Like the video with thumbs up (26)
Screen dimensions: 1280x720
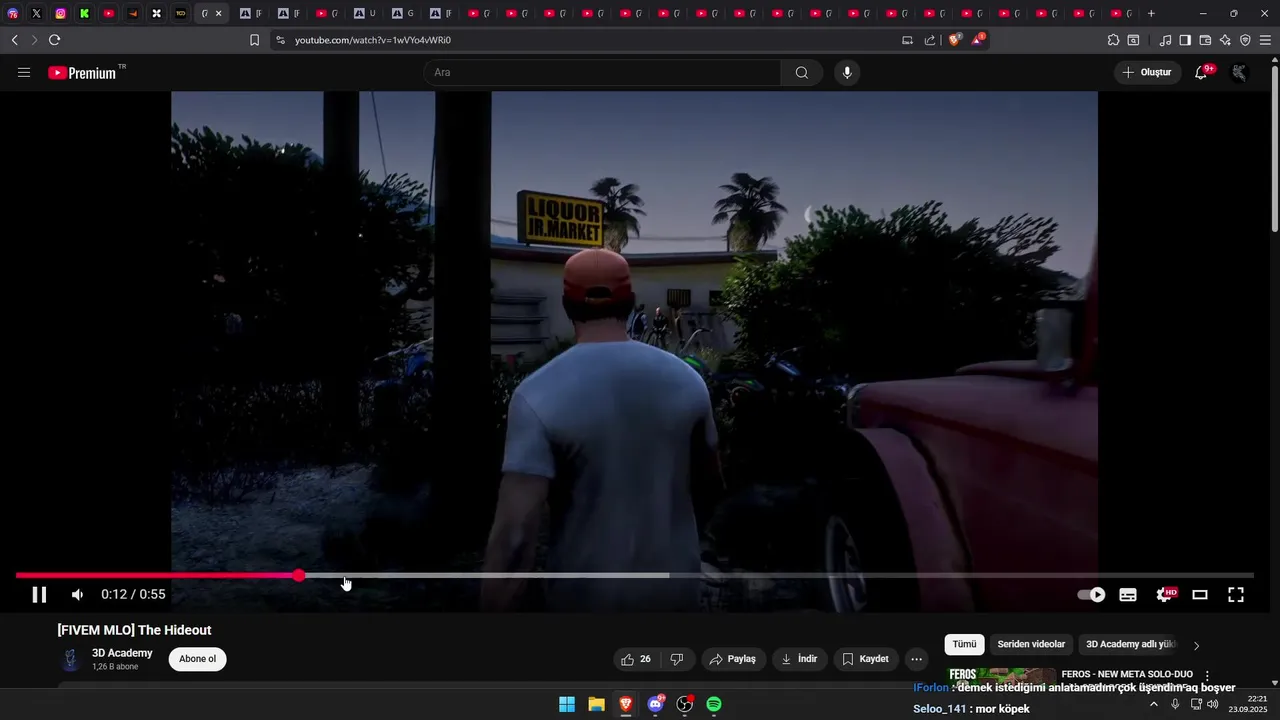pos(636,659)
